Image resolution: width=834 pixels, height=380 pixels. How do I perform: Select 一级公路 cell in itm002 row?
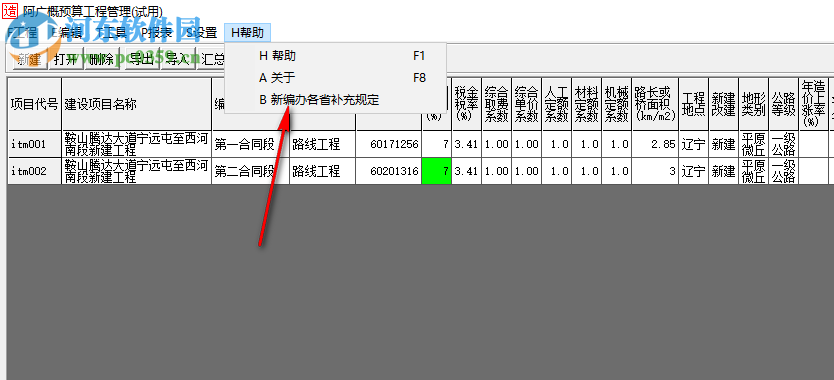[784, 171]
